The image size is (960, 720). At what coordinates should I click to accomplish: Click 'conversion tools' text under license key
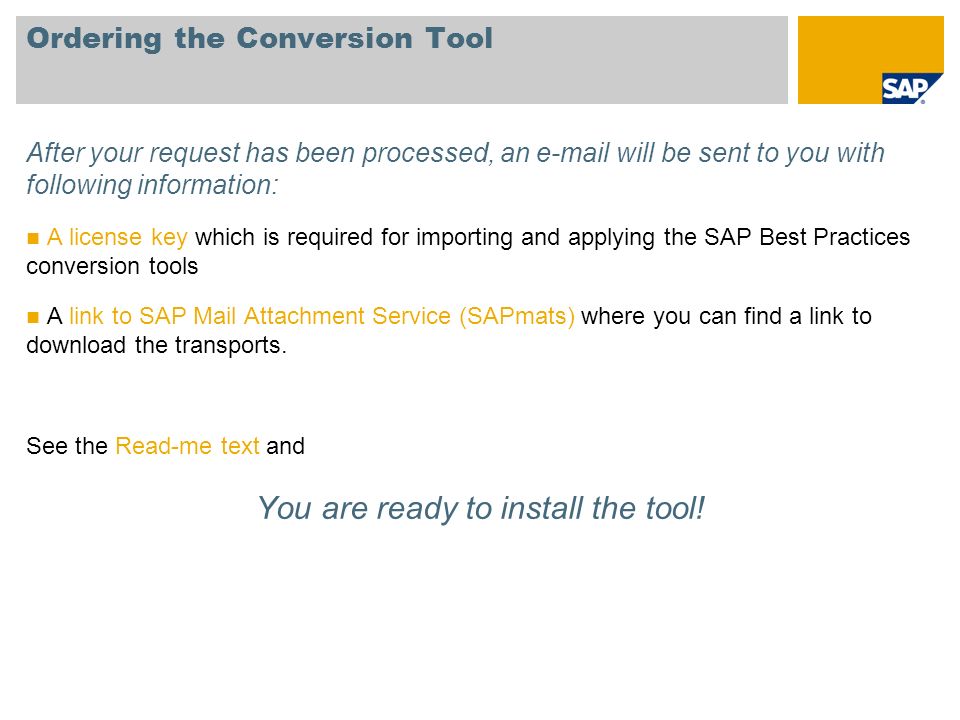tap(112, 266)
